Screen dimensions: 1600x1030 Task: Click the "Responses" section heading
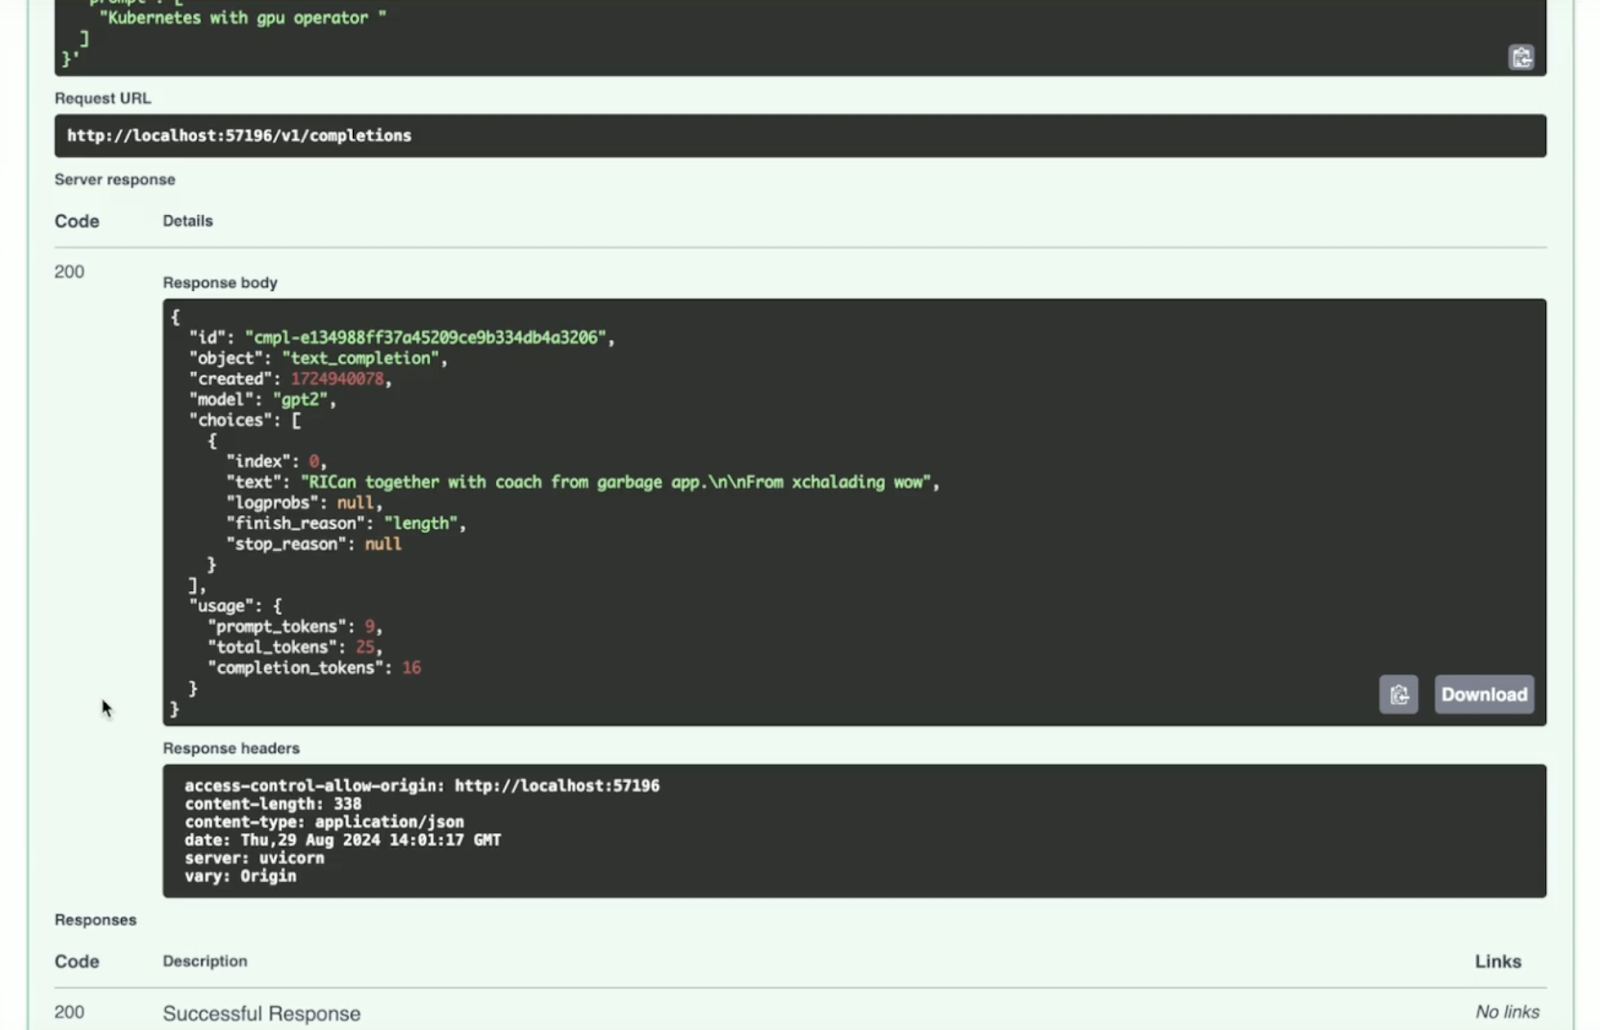(96, 920)
